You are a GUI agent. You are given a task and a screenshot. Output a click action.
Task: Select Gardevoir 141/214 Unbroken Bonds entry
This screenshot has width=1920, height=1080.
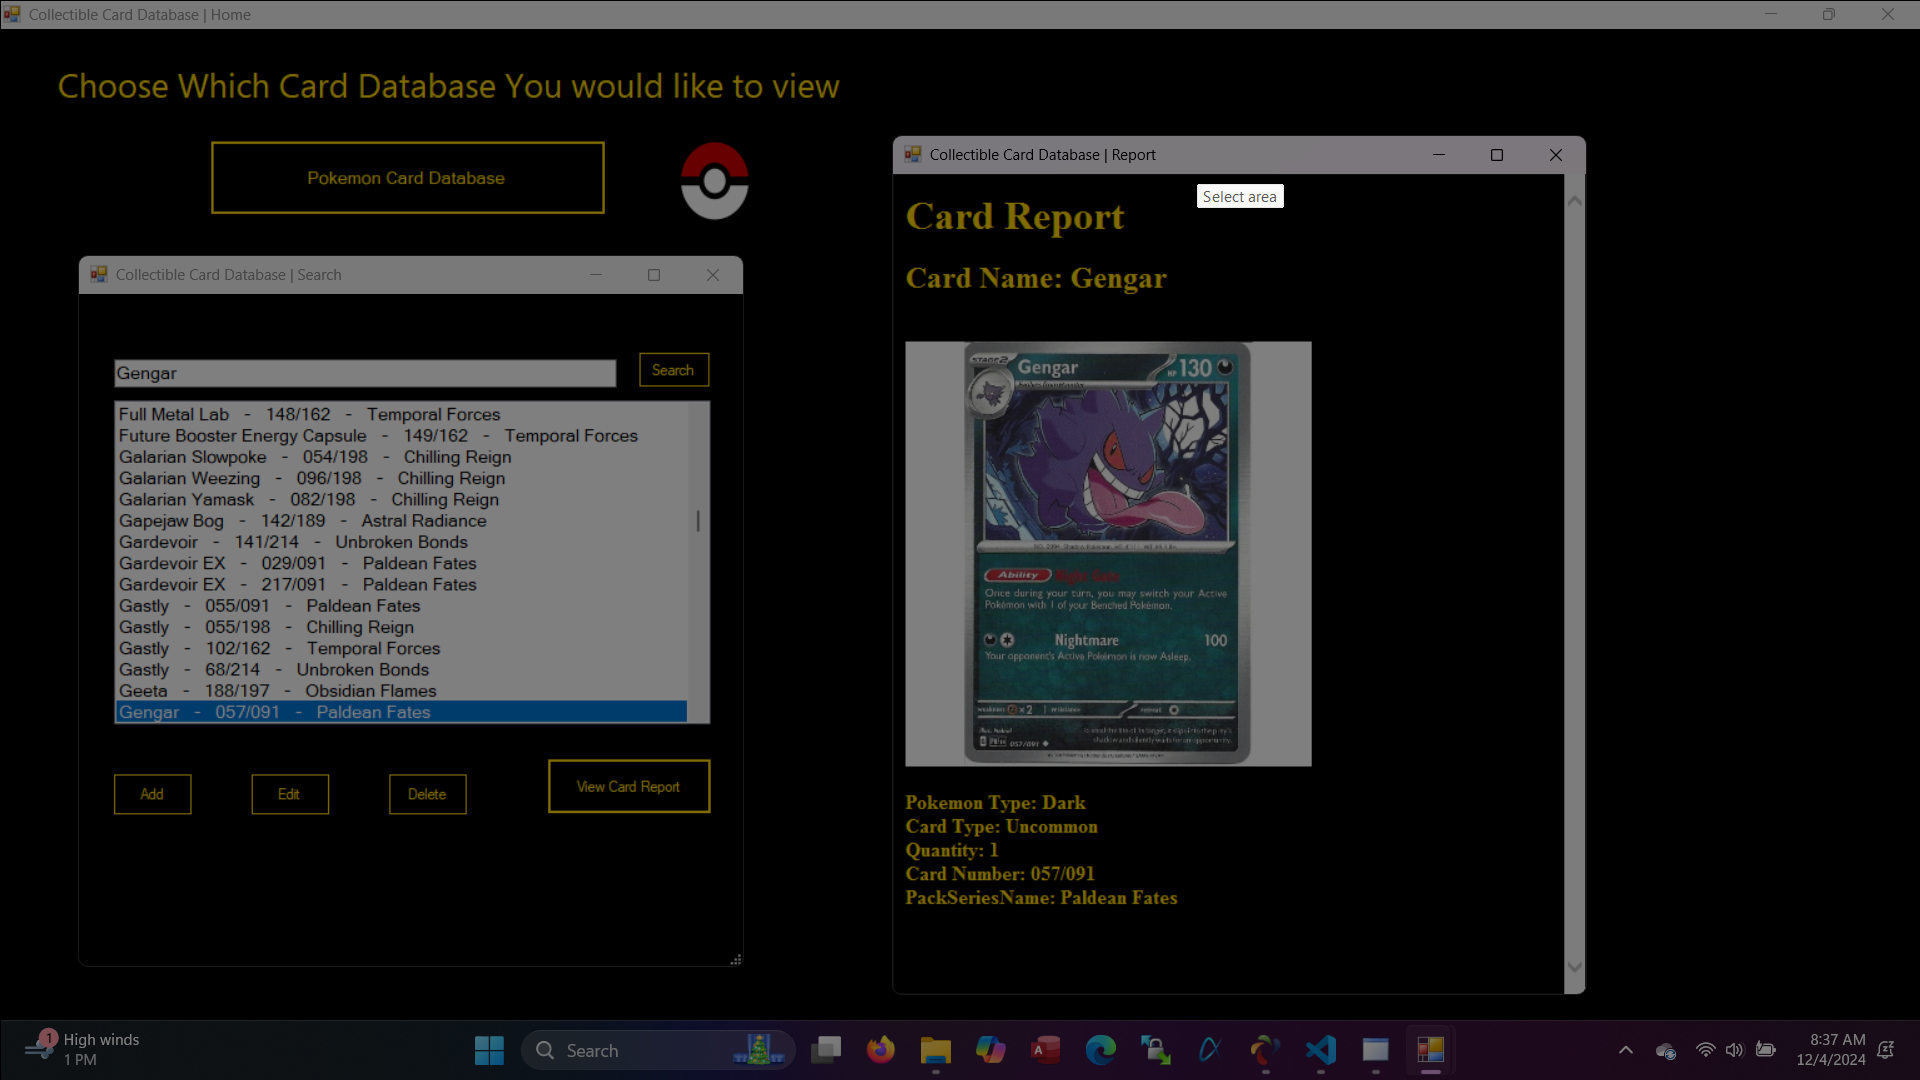point(293,542)
